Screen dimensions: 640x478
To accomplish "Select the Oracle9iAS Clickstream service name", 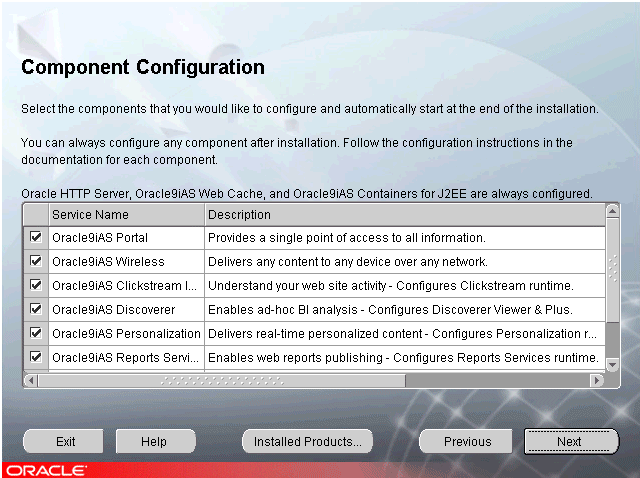I will 127,286.
